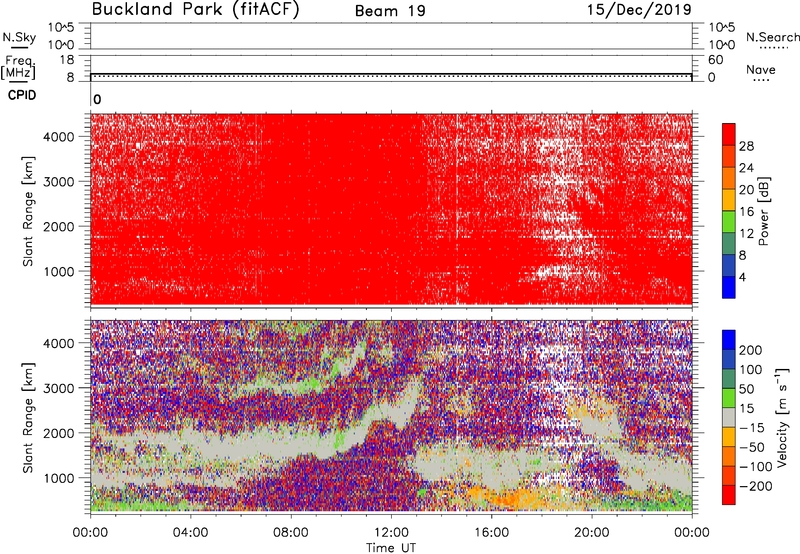Click the velocity panel '1000' range tick label
Screen dimensions: 800x554
(x=59, y=478)
